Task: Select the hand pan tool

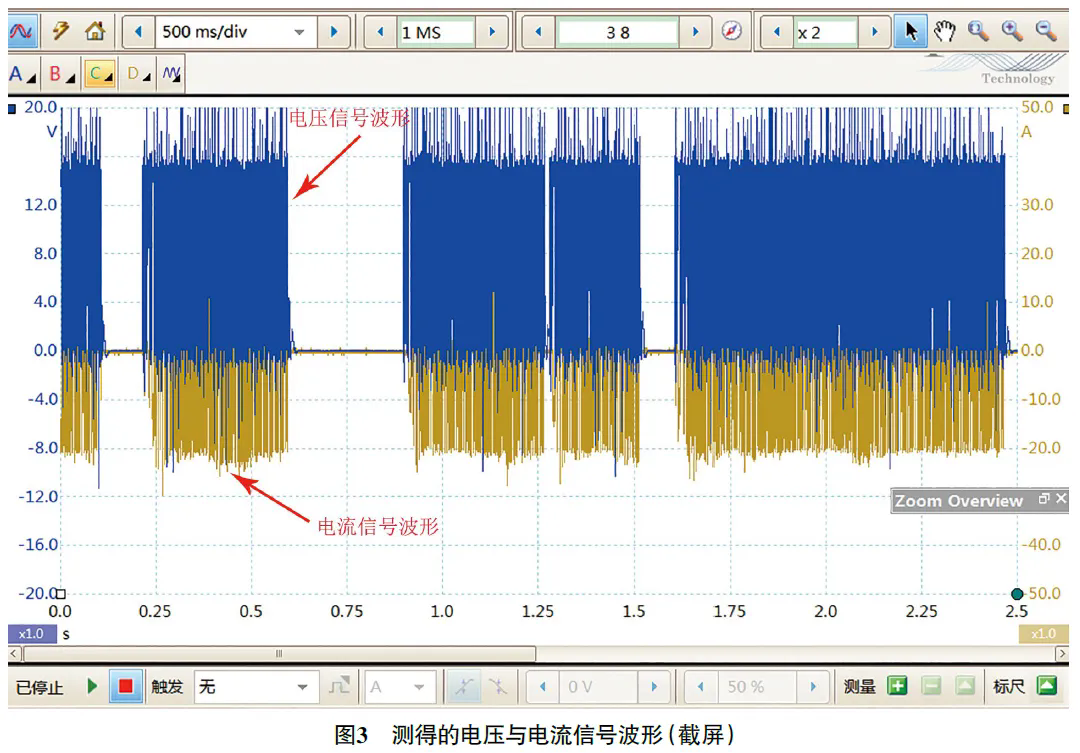Action: pos(944,31)
